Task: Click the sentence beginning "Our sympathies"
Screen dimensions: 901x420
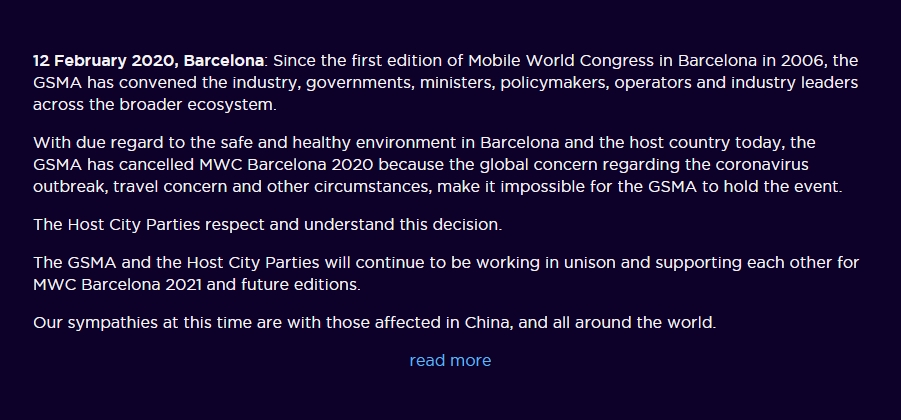Action: click(373, 323)
